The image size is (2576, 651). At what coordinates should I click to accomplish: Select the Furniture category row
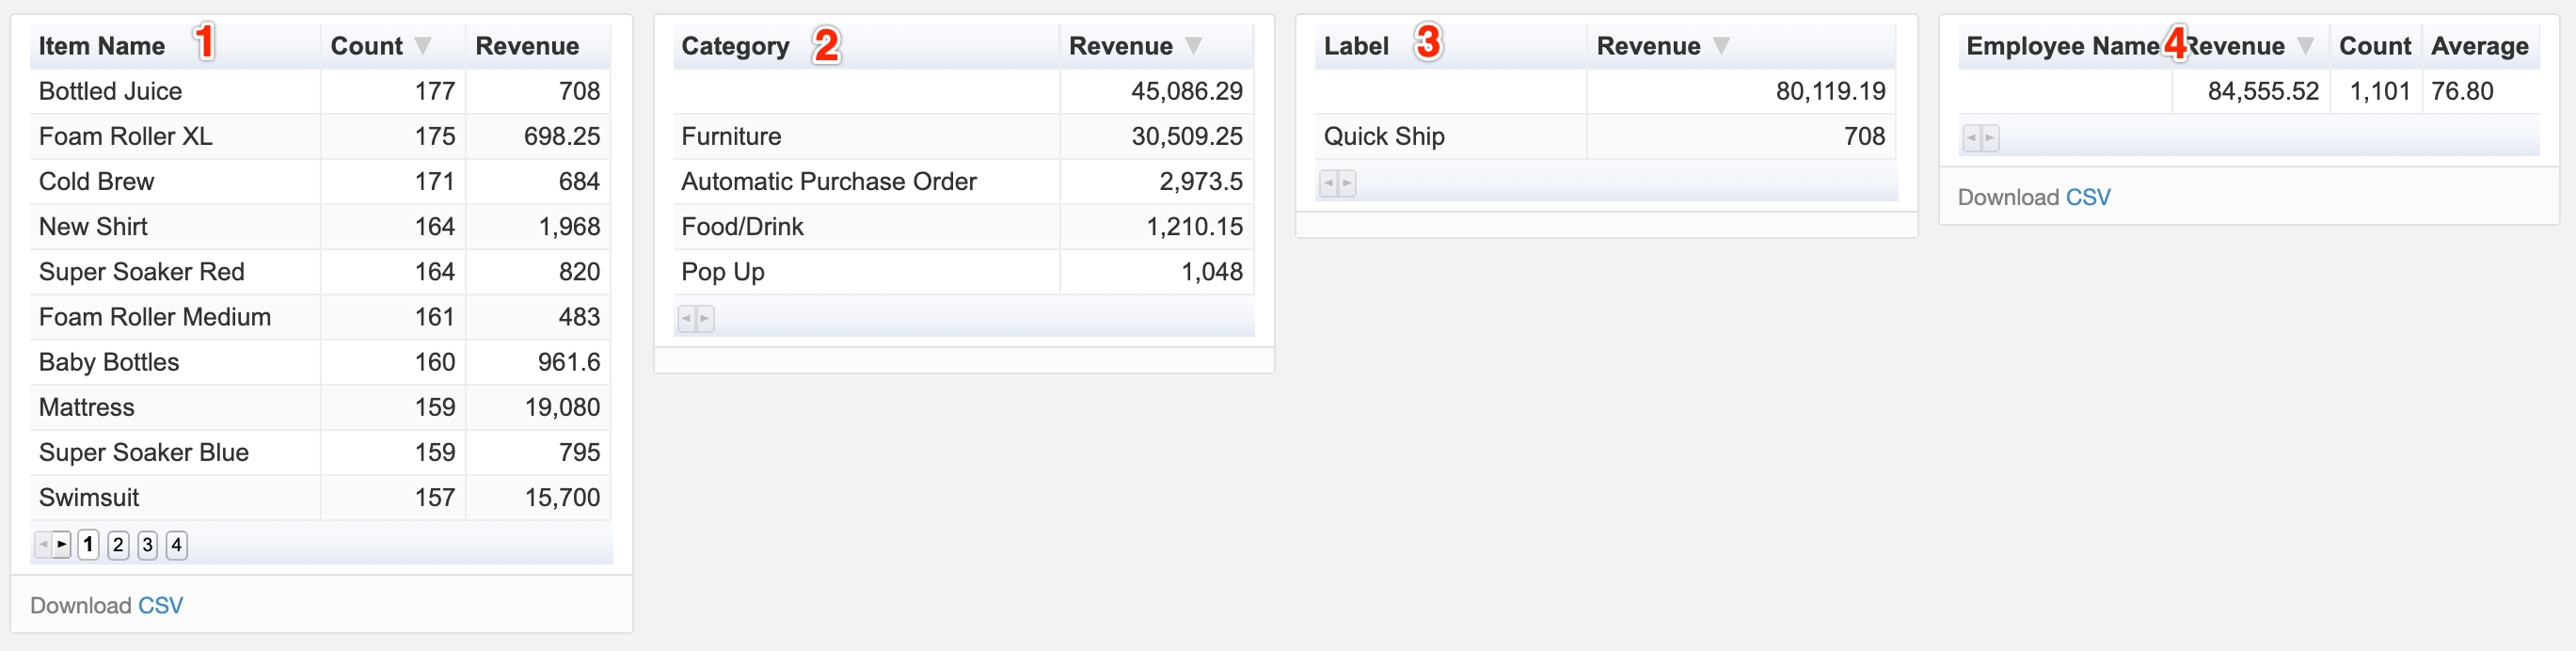point(963,136)
